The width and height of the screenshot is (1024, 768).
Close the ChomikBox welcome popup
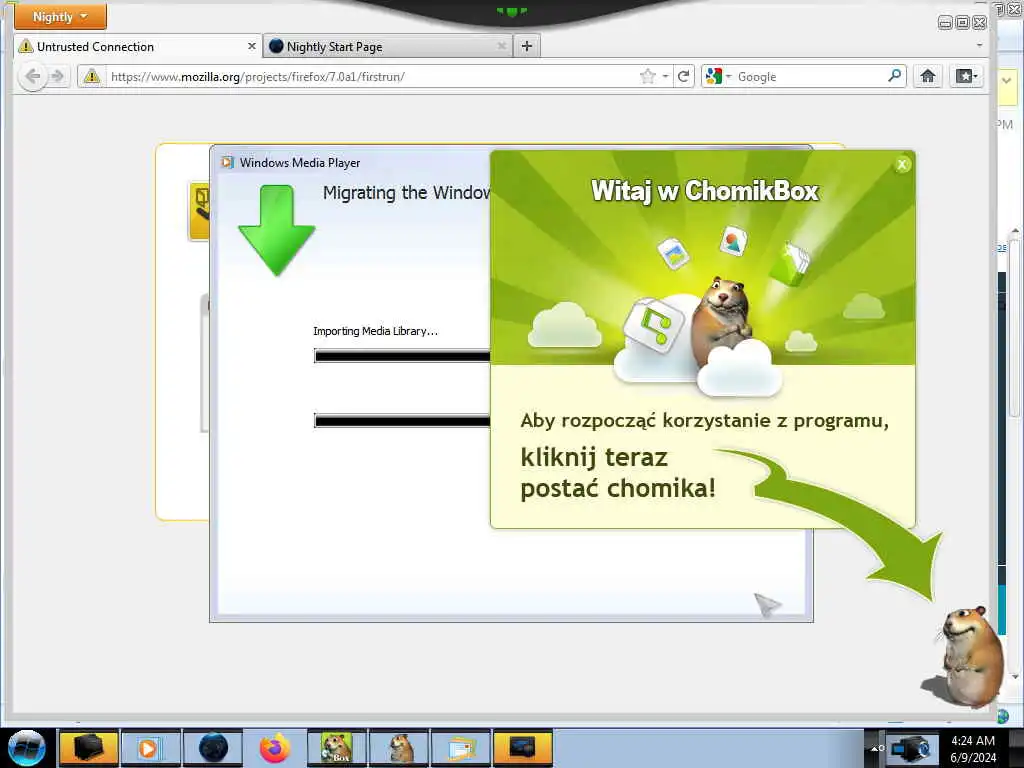(902, 165)
